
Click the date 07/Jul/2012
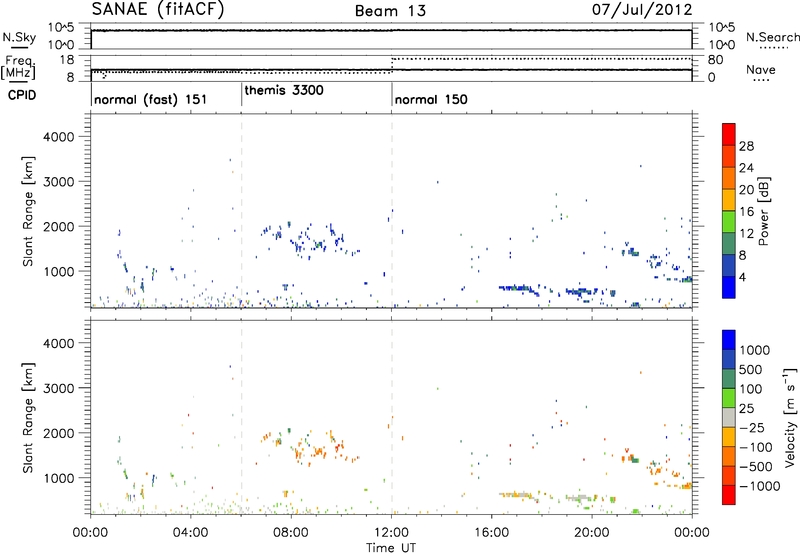click(642, 10)
